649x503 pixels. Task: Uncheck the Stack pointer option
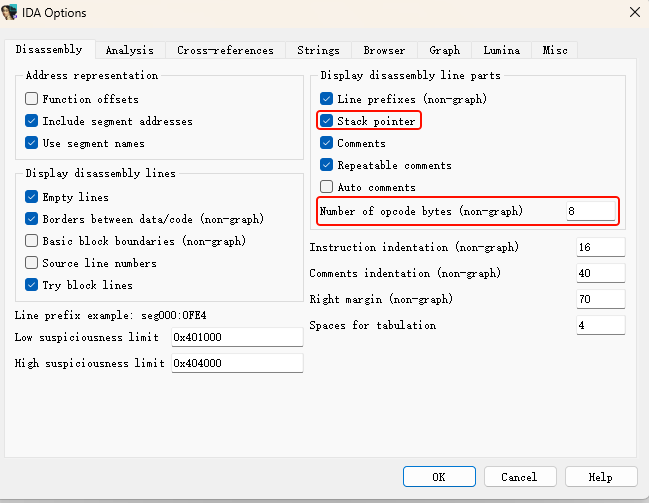point(327,121)
